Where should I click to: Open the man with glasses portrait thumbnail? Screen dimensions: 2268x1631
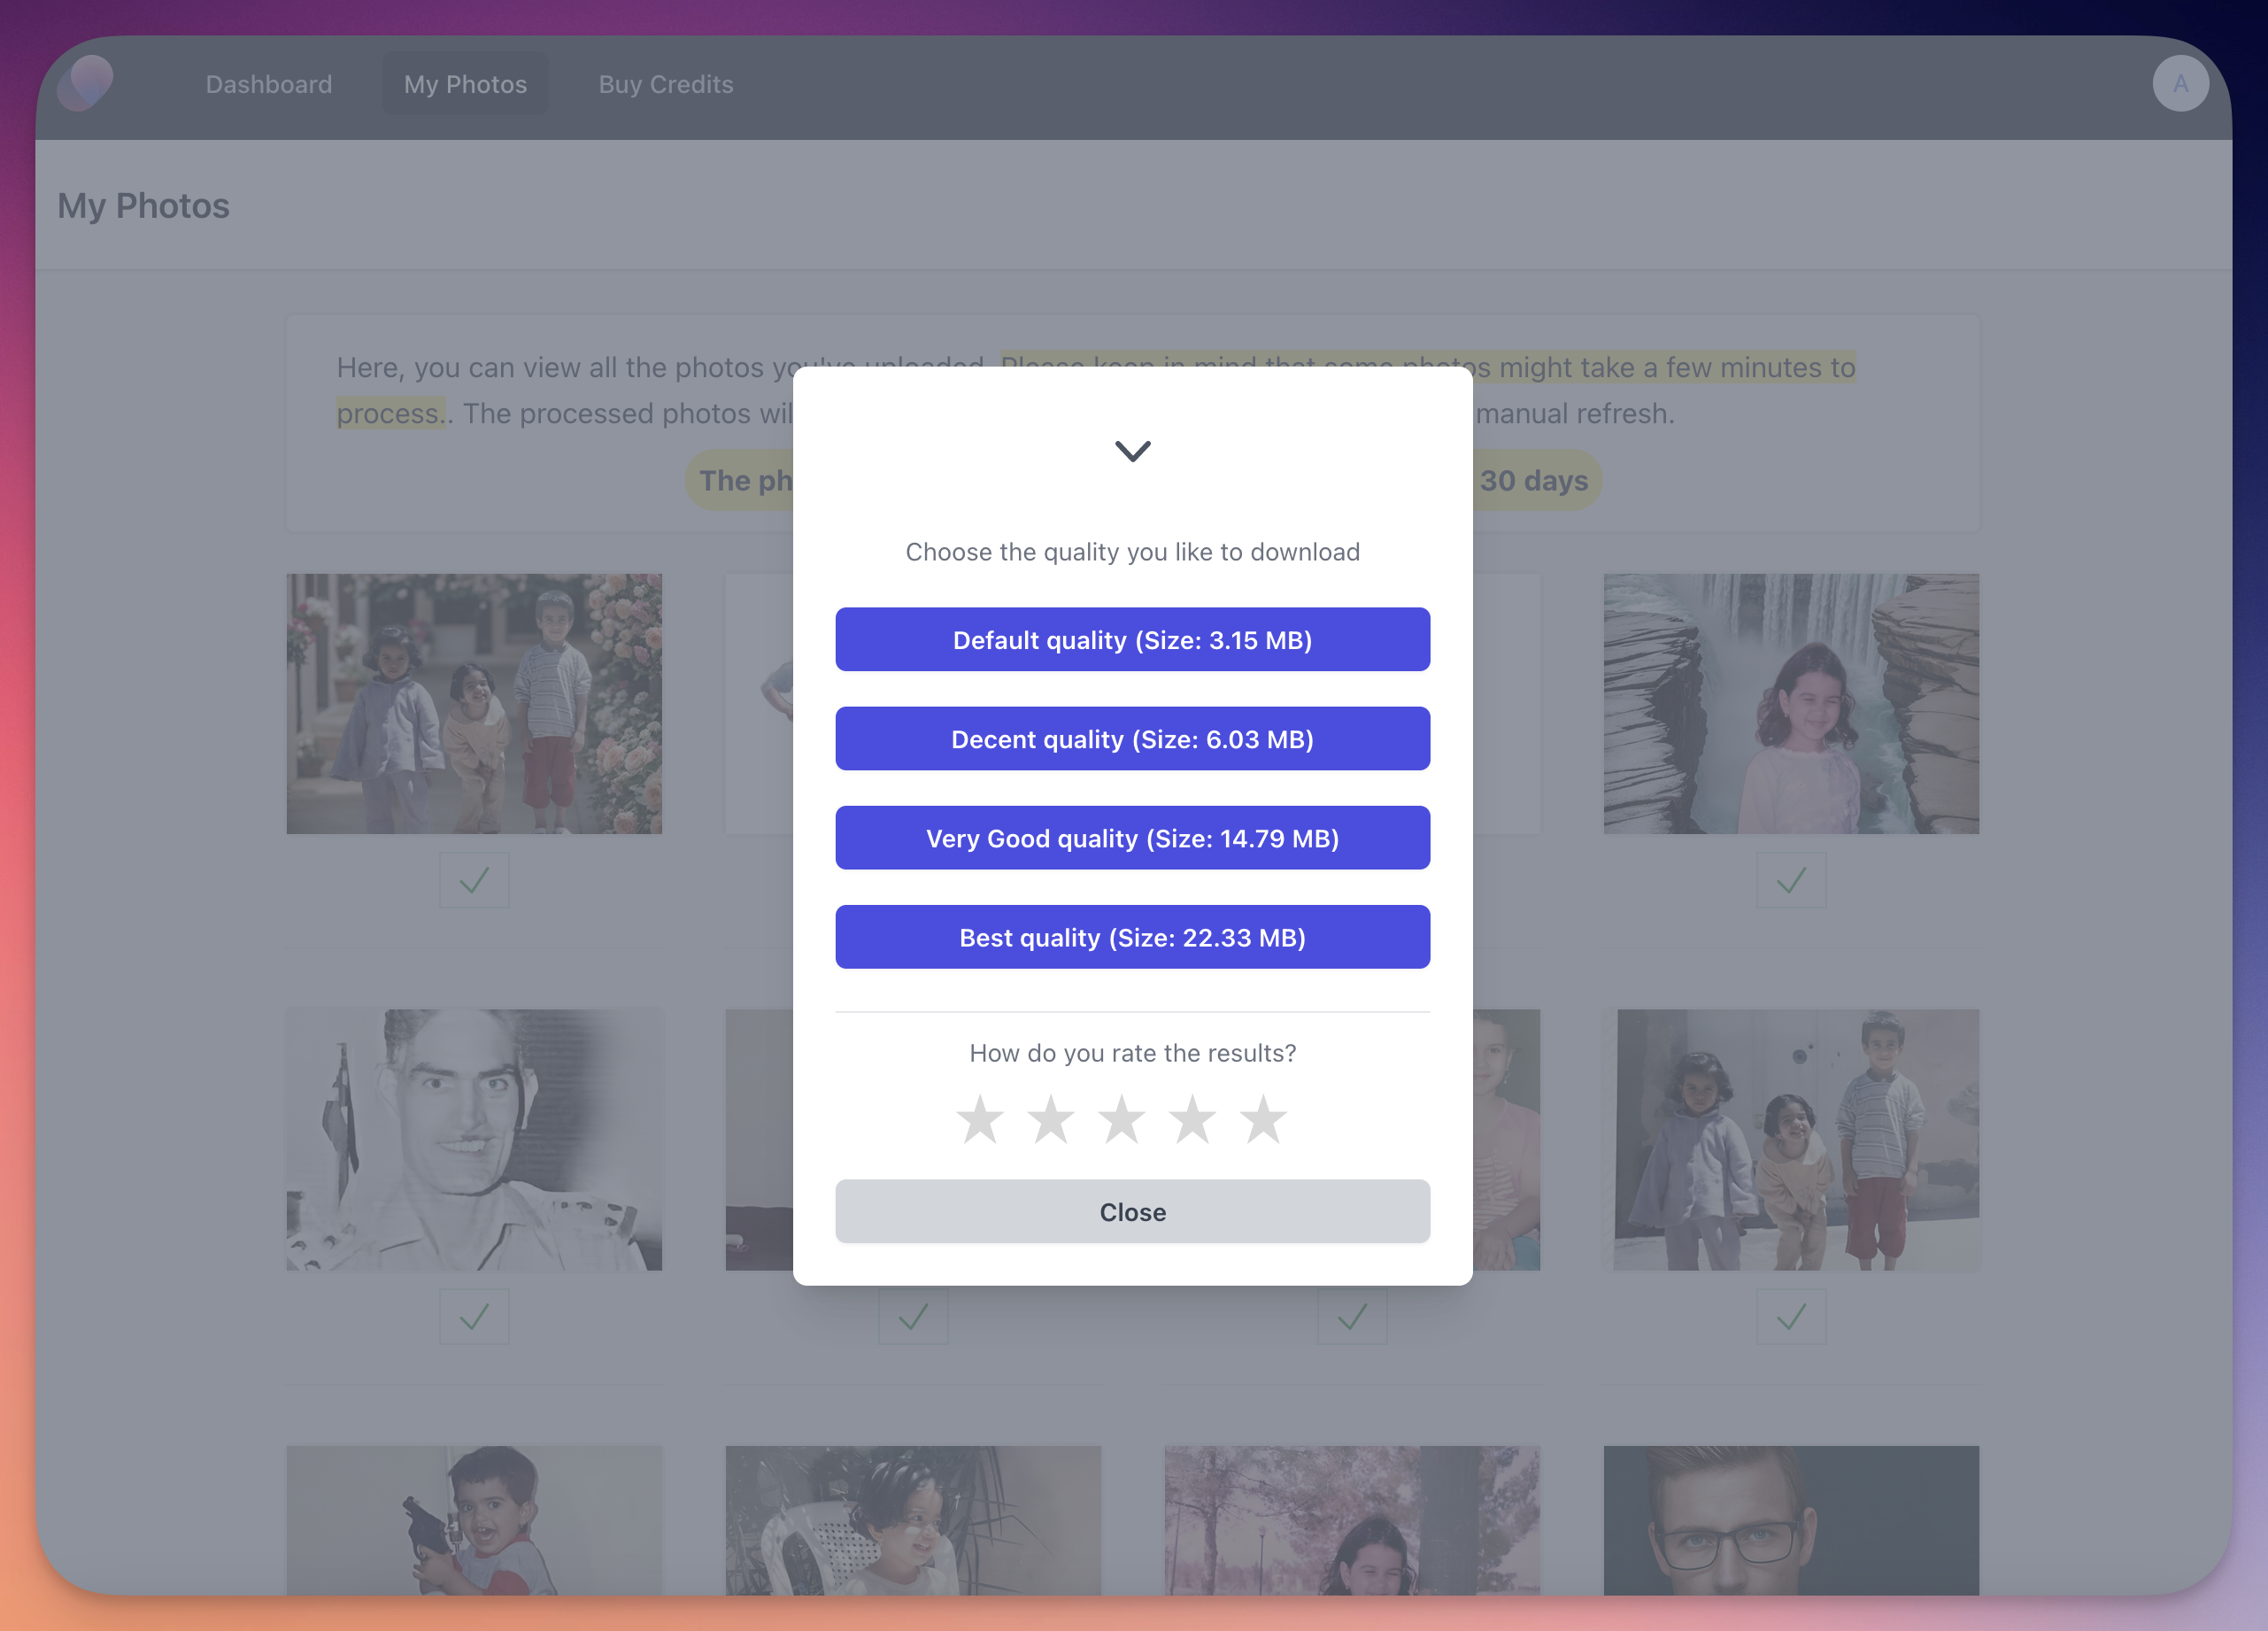click(1791, 1520)
